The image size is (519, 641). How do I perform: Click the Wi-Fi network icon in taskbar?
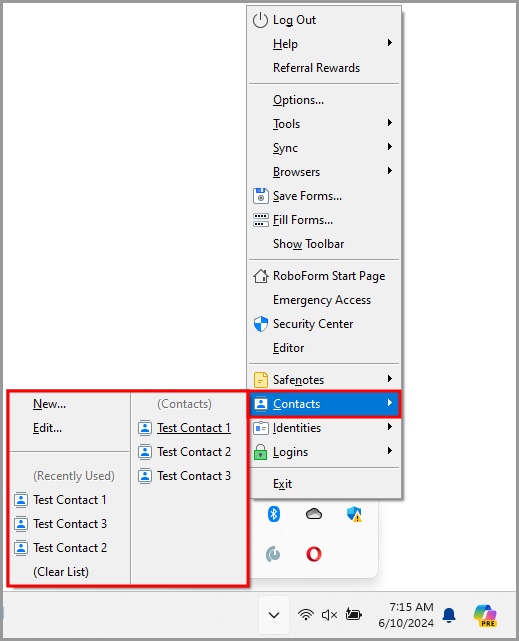point(306,614)
